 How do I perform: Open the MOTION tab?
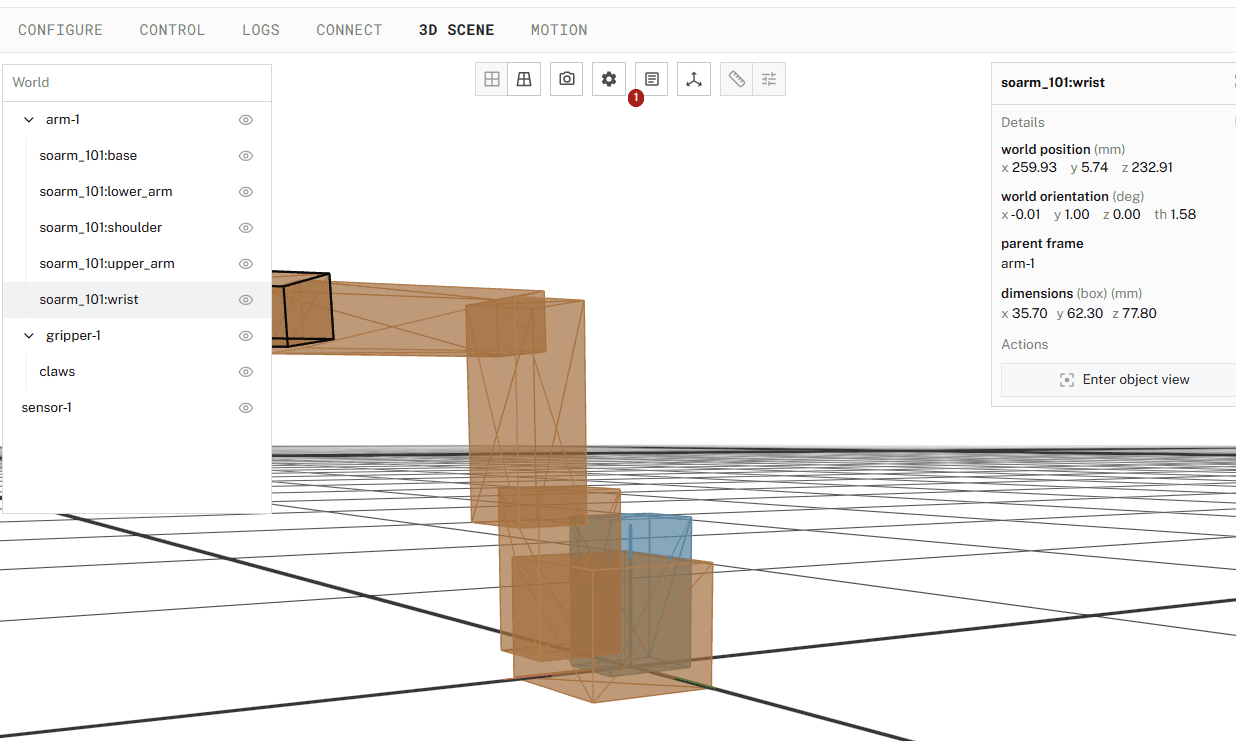click(x=559, y=30)
